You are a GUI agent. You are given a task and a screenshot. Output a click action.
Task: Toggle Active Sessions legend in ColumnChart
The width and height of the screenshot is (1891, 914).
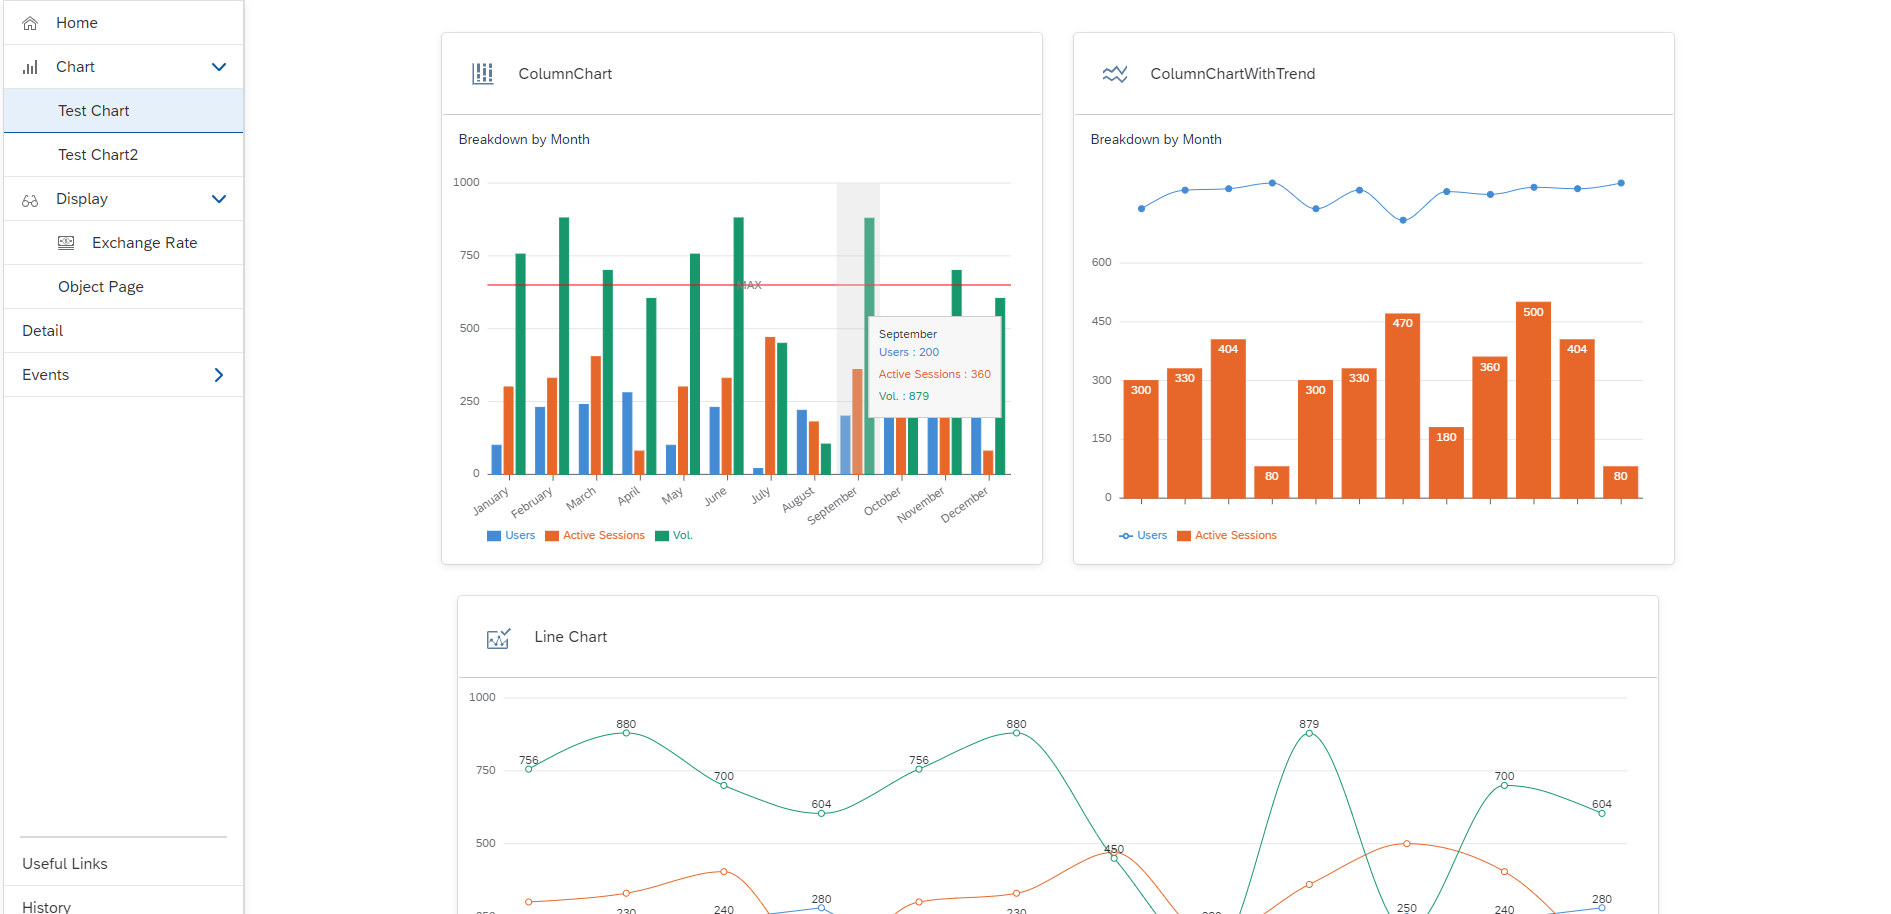(595, 536)
